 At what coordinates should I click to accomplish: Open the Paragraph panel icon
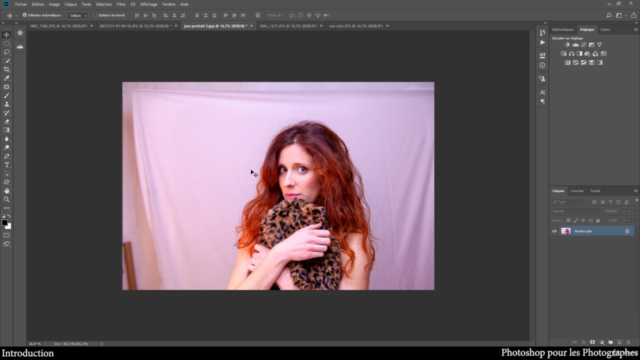point(542,102)
